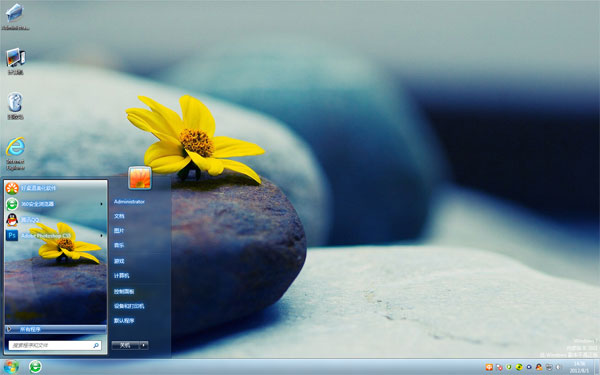Click the magnifier icon in search box
Image resolution: width=600 pixels, height=375 pixels.
point(96,345)
